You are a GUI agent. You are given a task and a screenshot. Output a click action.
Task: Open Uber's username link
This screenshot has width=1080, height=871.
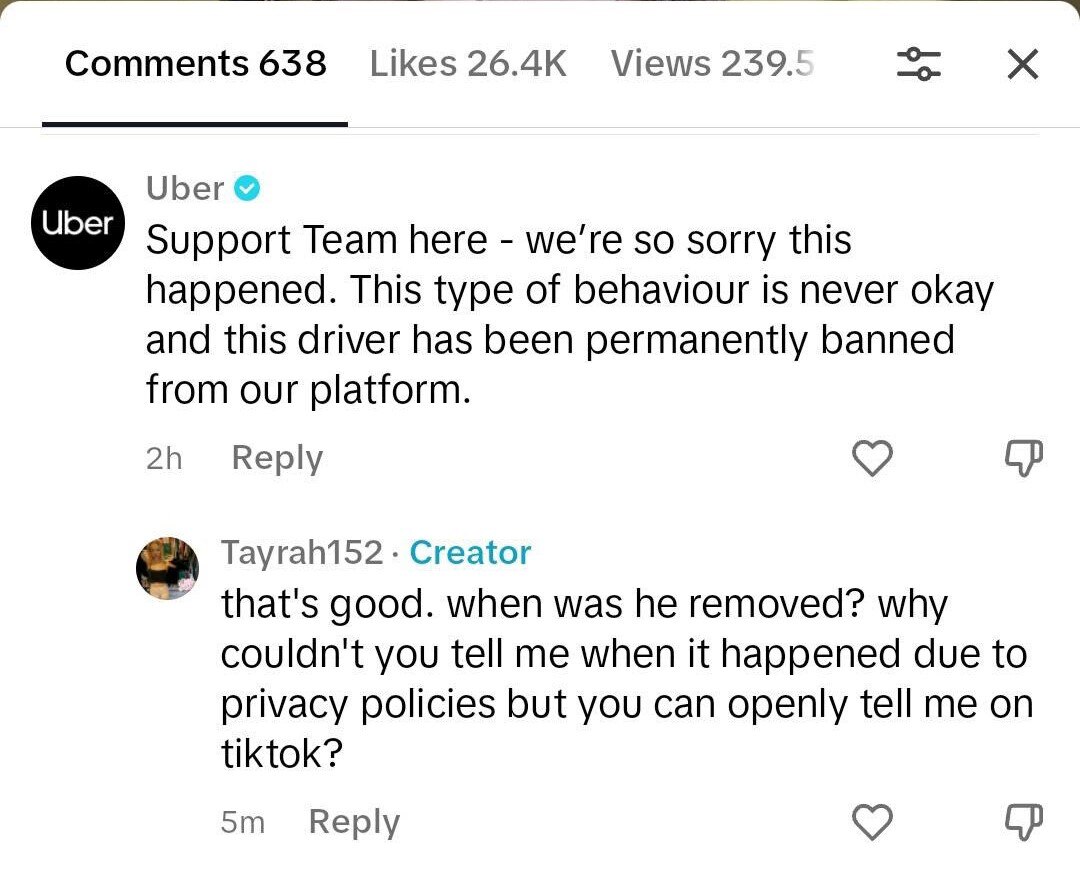[x=184, y=187]
